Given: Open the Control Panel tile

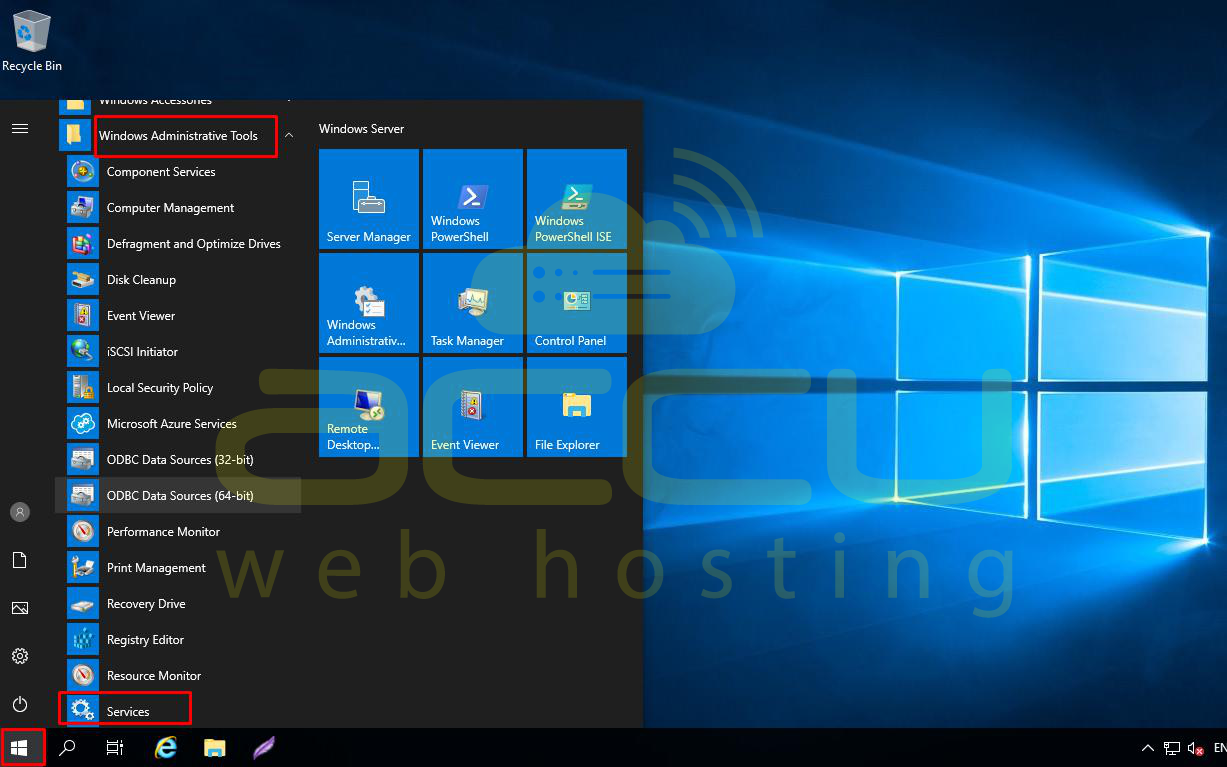Looking at the screenshot, I should pyautogui.click(x=577, y=303).
